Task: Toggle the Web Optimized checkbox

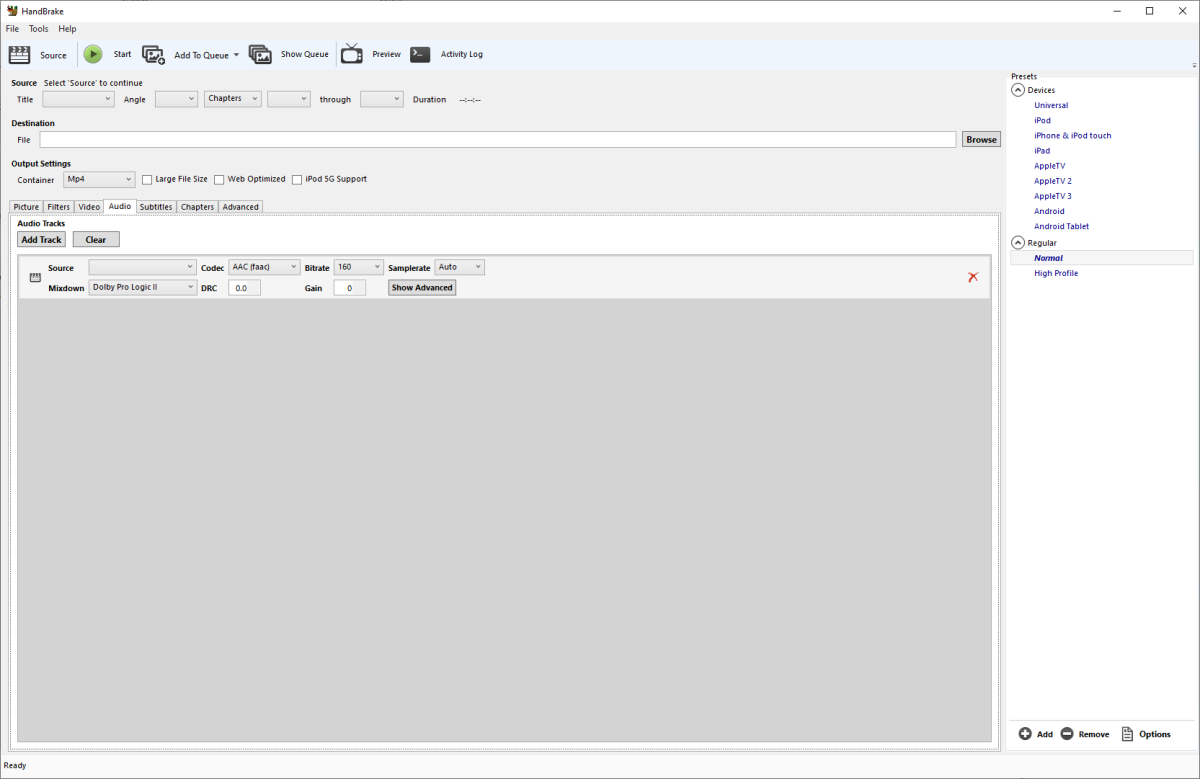Action: 219,180
